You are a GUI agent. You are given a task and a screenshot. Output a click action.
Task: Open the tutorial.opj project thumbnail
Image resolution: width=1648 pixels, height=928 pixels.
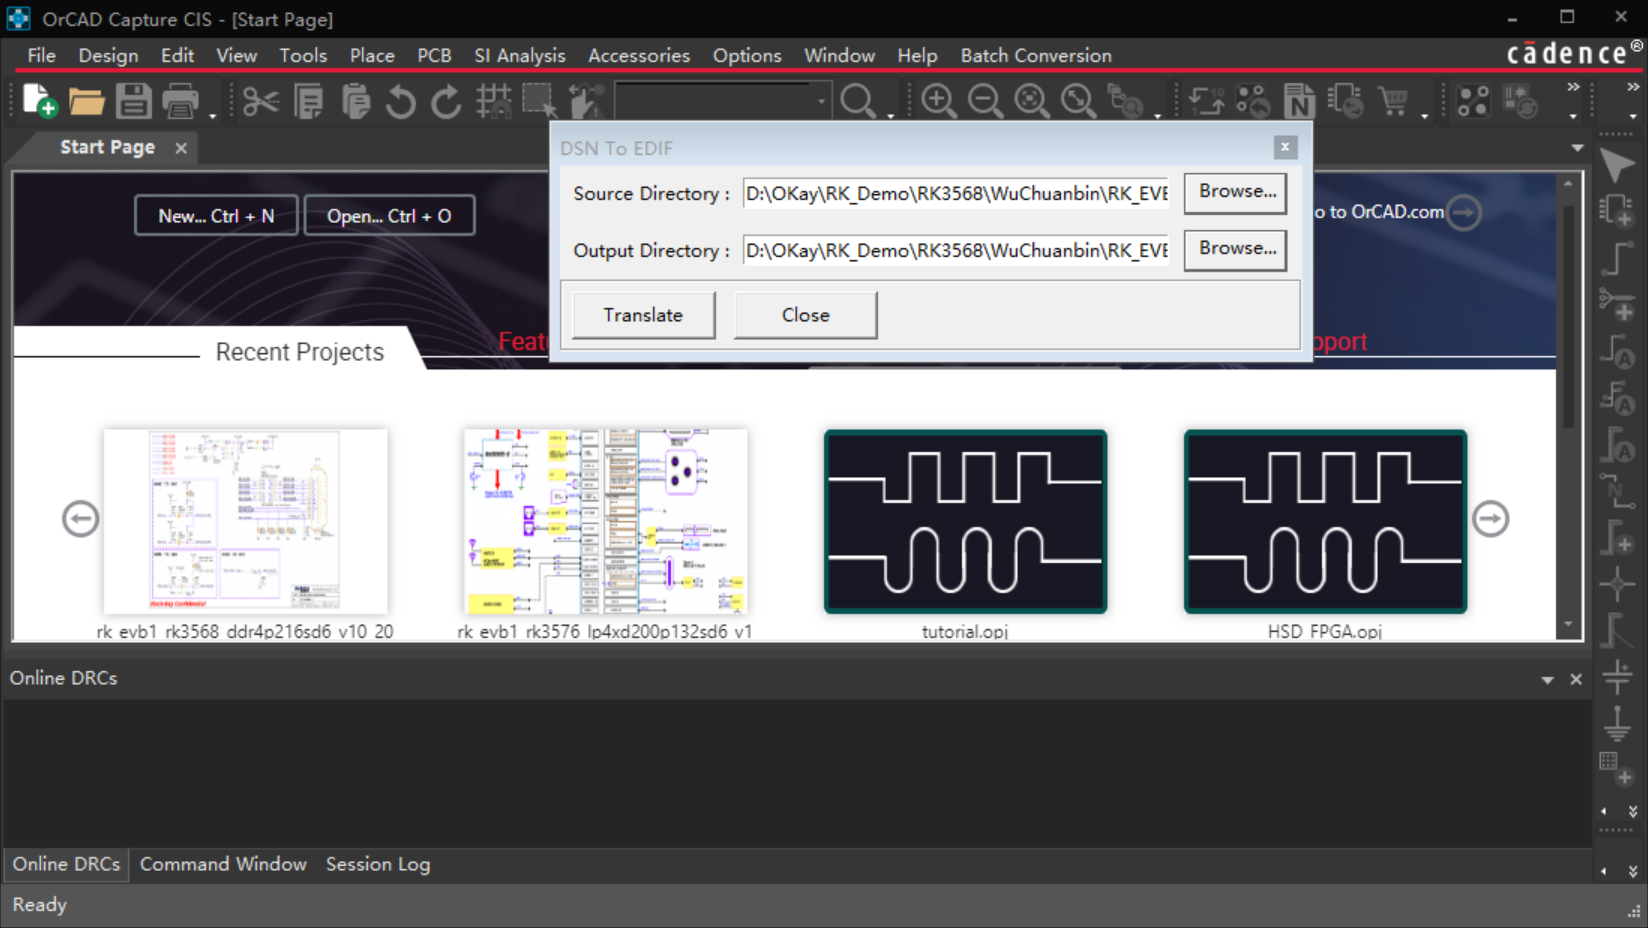(x=965, y=521)
